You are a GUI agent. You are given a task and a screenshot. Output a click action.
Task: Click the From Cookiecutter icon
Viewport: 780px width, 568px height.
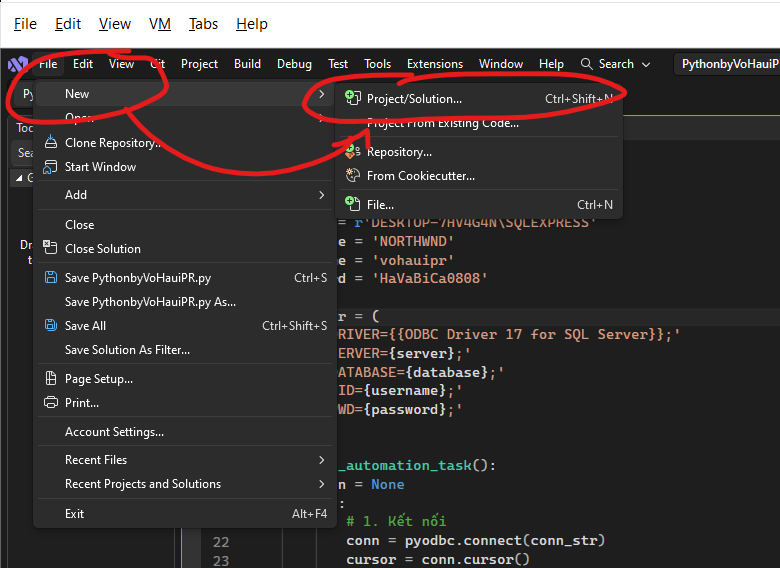[x=351, y=176]
